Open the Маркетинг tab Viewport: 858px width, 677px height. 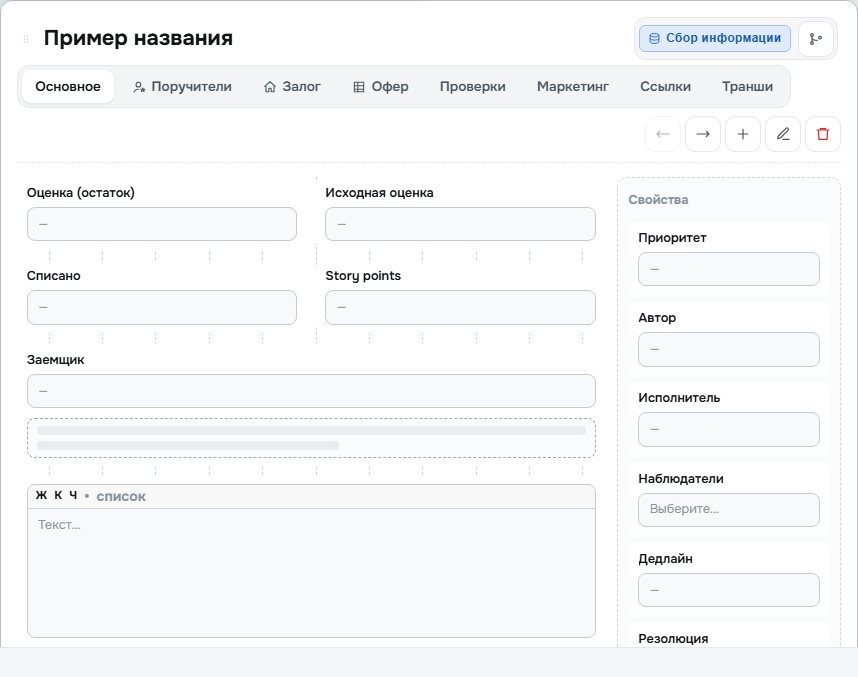pos(573,86)
